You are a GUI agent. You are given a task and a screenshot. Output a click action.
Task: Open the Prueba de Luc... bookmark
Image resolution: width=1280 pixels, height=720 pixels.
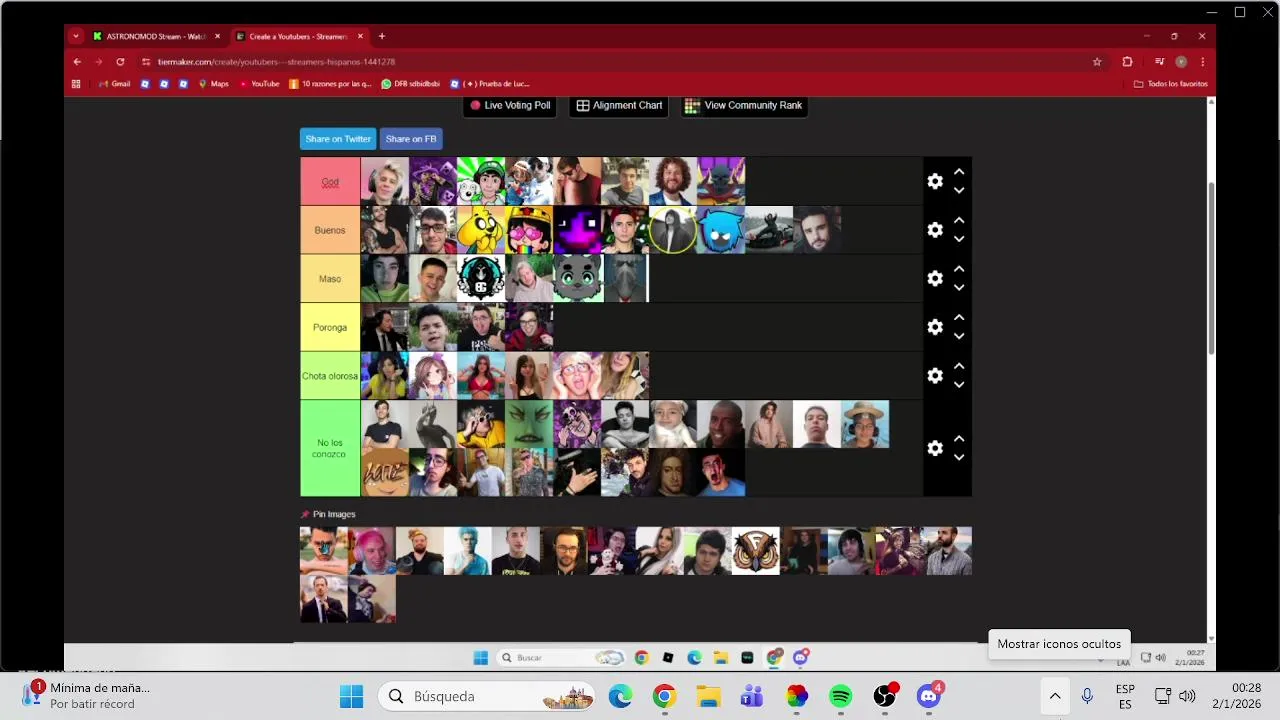click(490, 84)
